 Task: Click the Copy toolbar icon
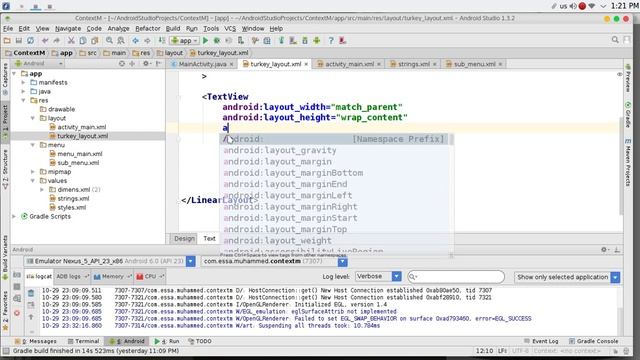(x=83, y=40)
